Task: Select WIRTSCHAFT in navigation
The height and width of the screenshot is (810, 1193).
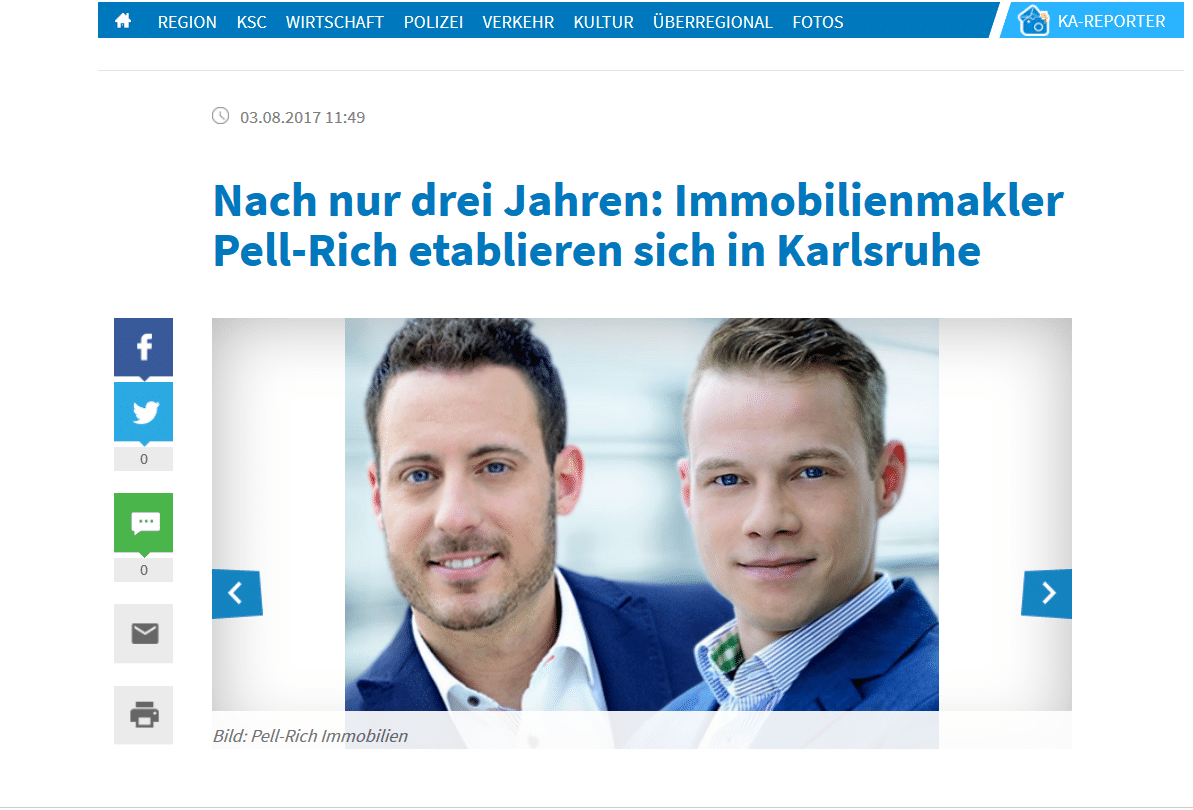Action: (x=335, y=22)
